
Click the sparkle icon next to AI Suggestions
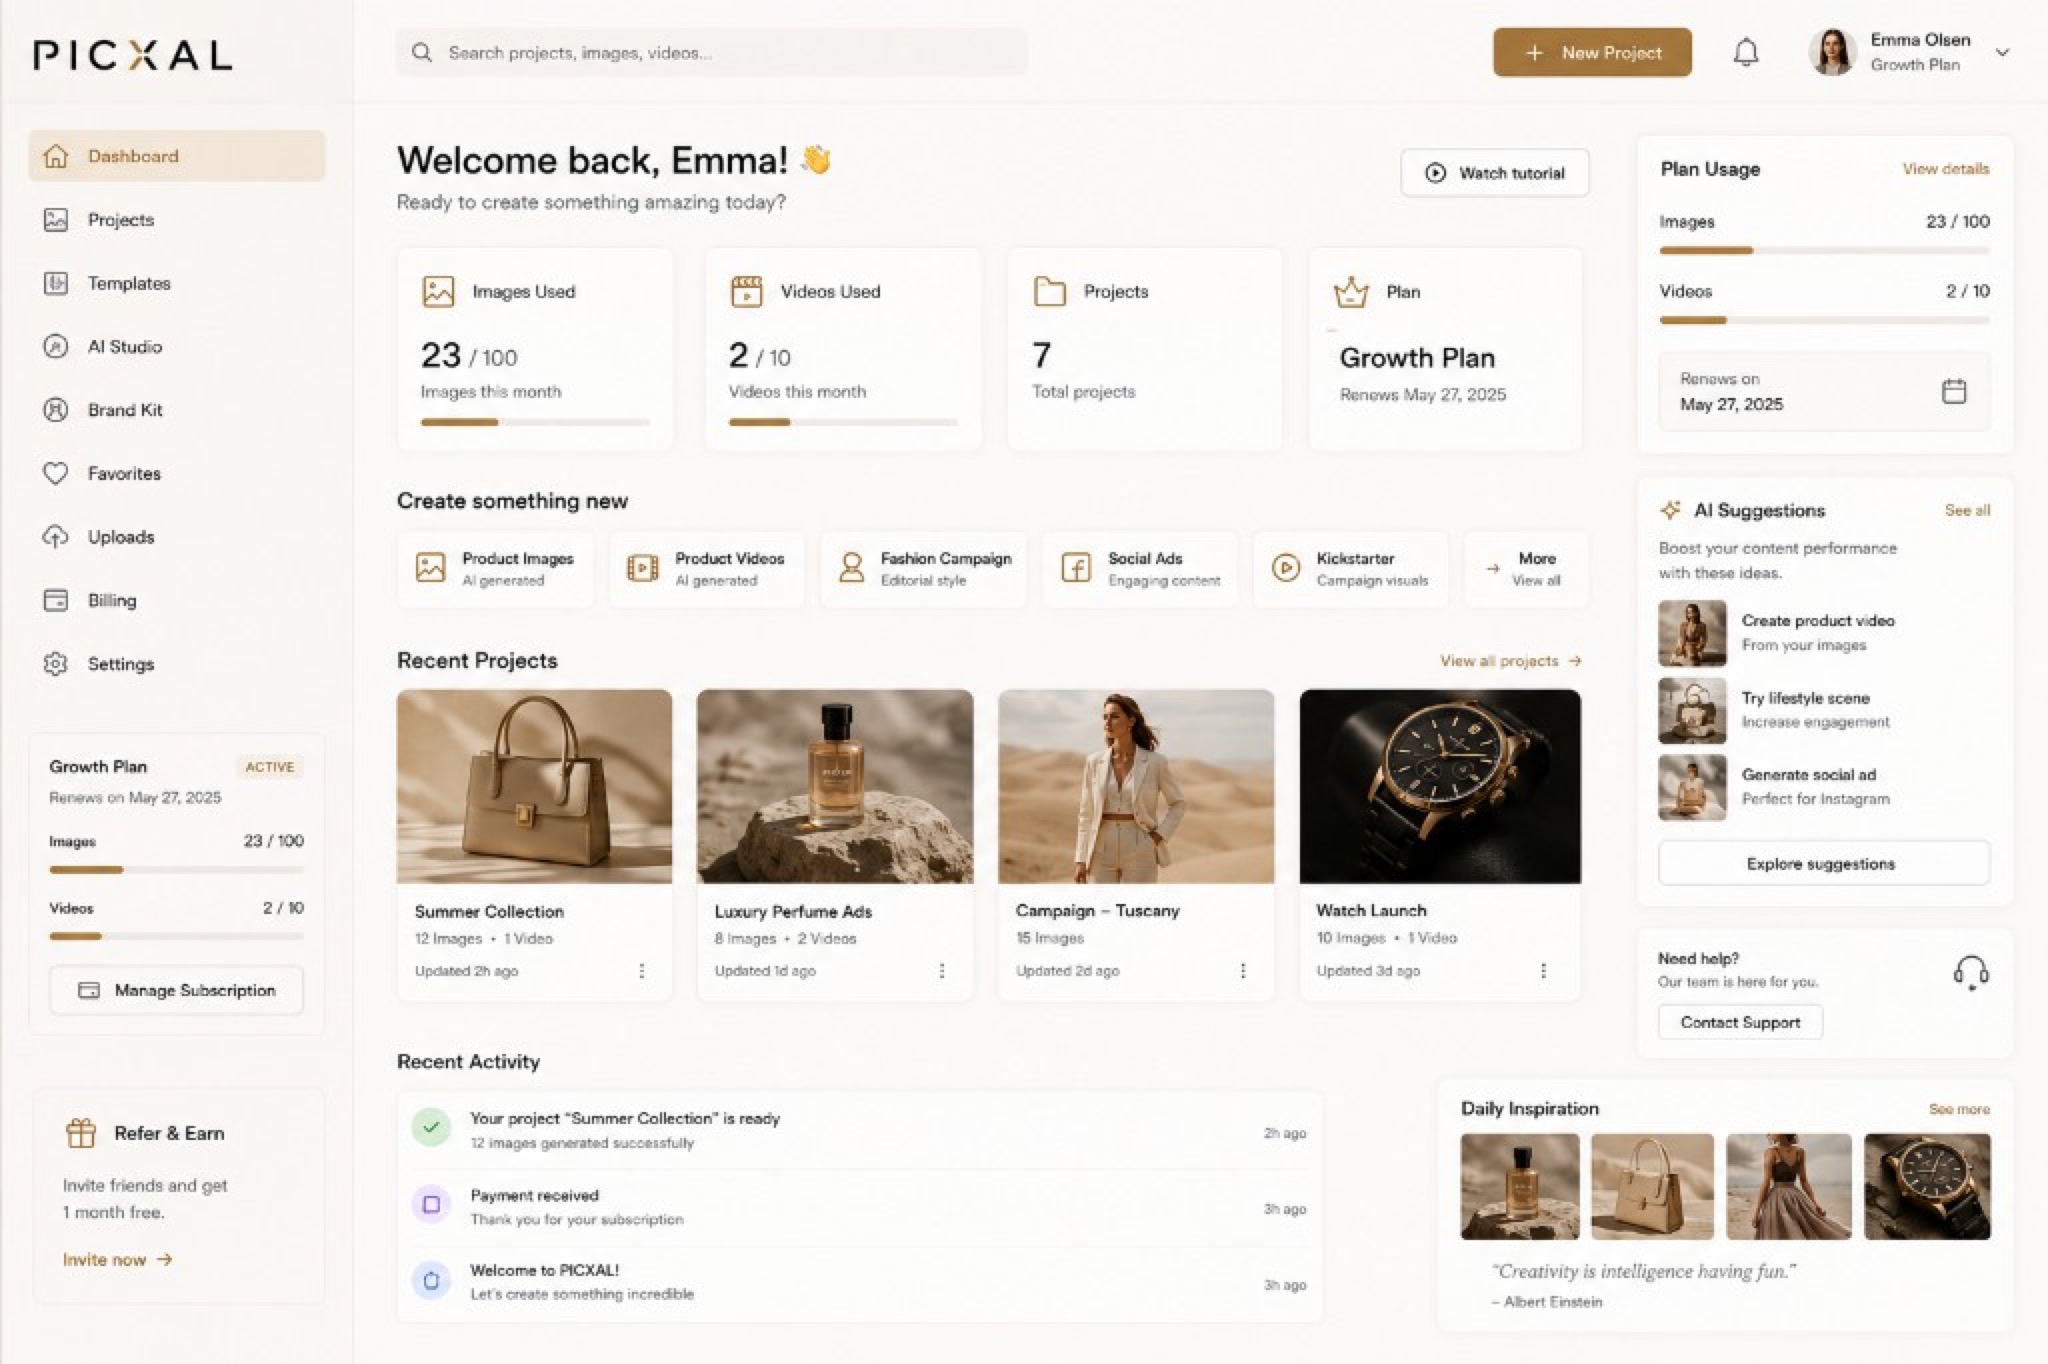click(1670, 510)
